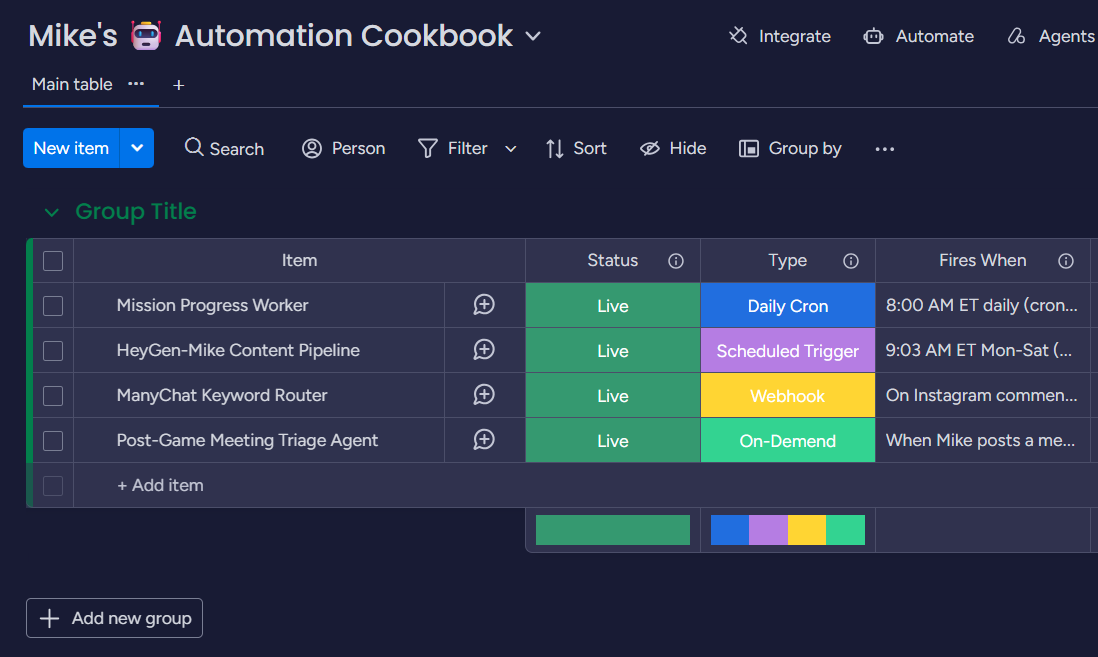Open conversation for Post-Game Meeting Triage Agent
Screen dimensions: 1098x657
click(x=484, y=440)
